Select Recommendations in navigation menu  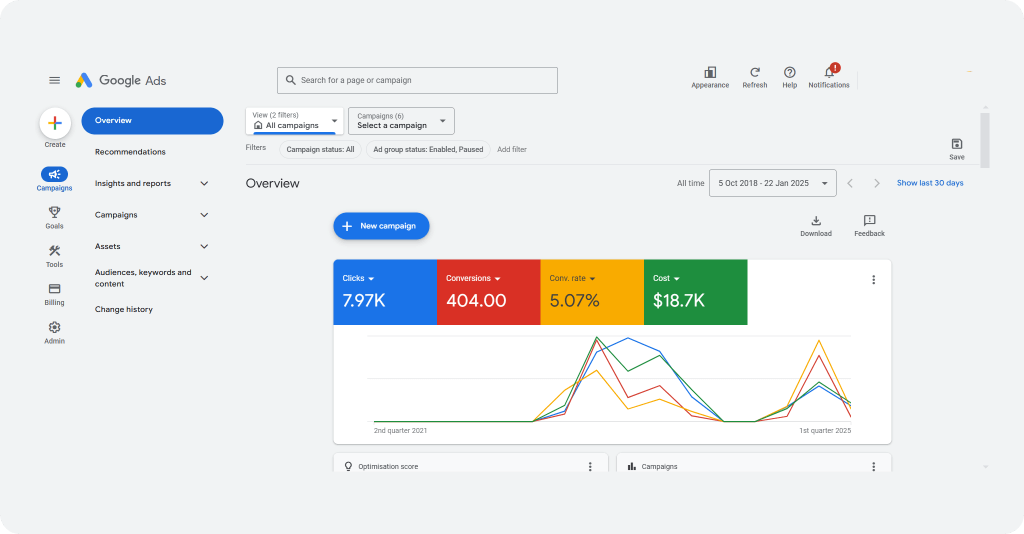tap(130, 152)
